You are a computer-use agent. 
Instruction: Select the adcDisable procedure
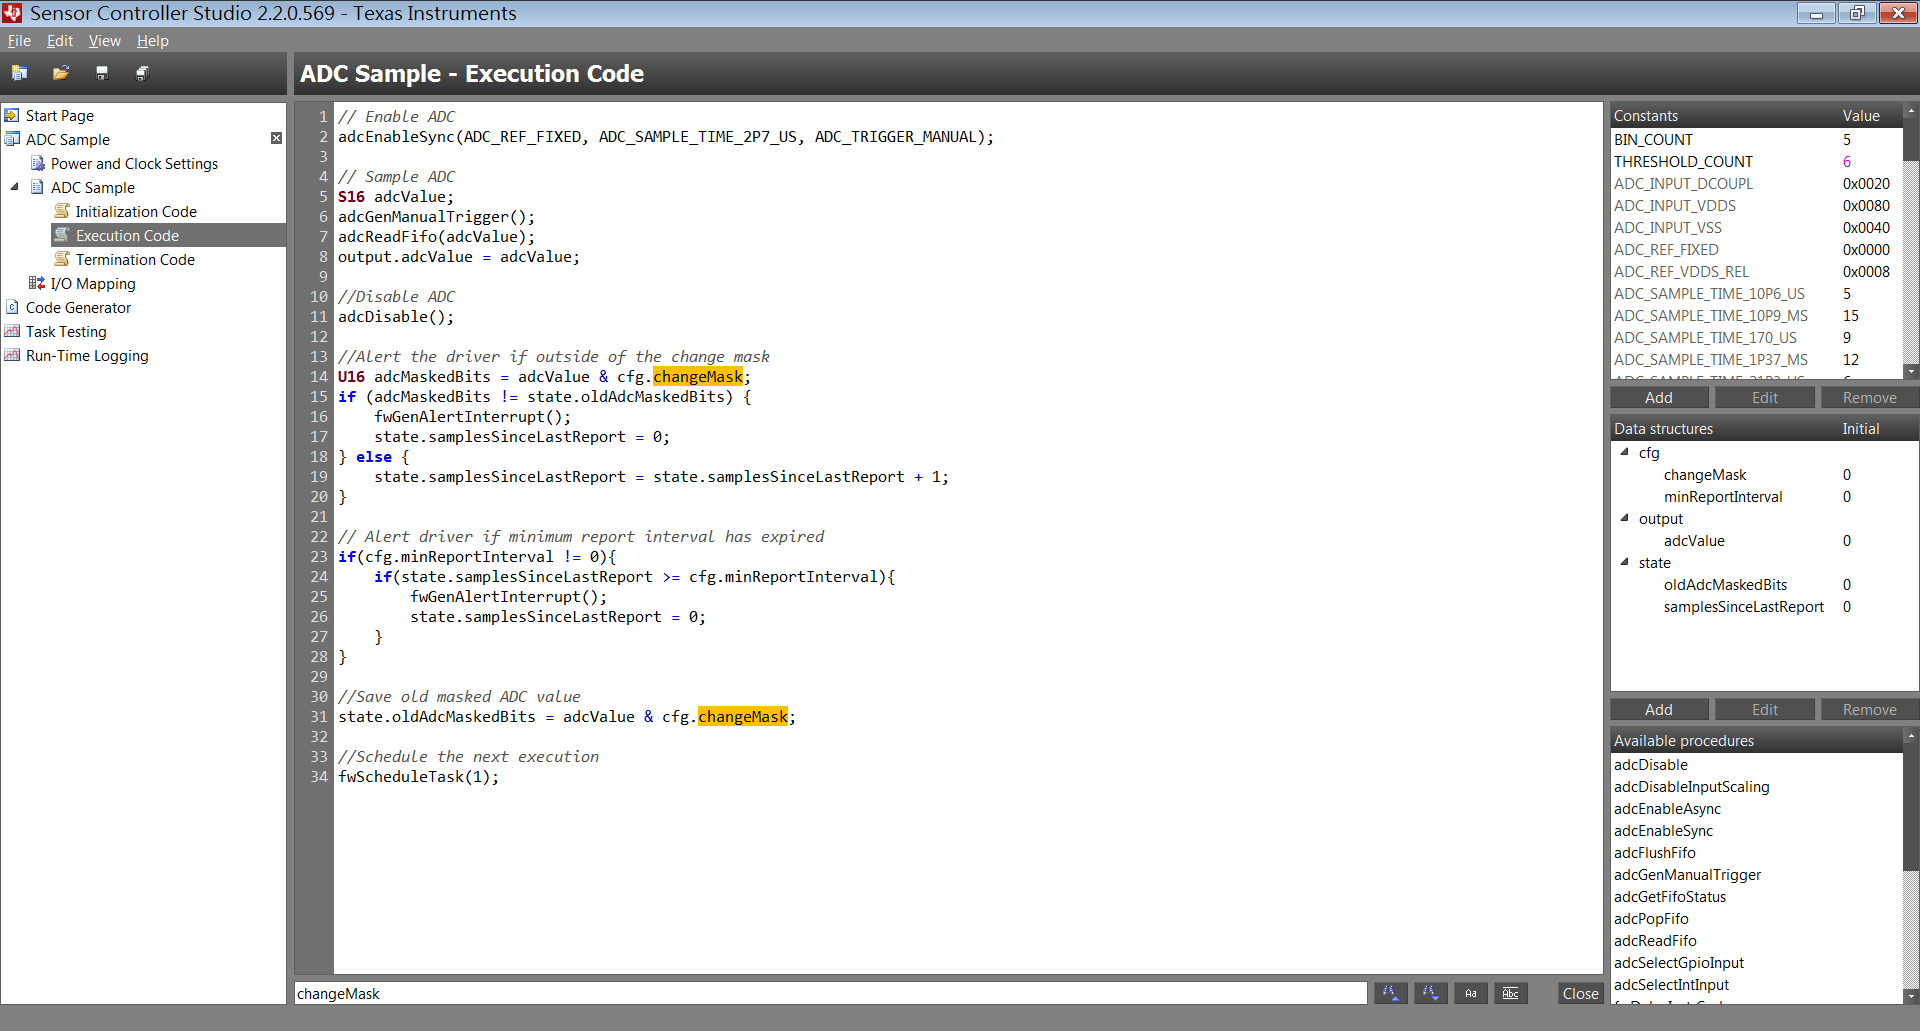(1650, 765)
